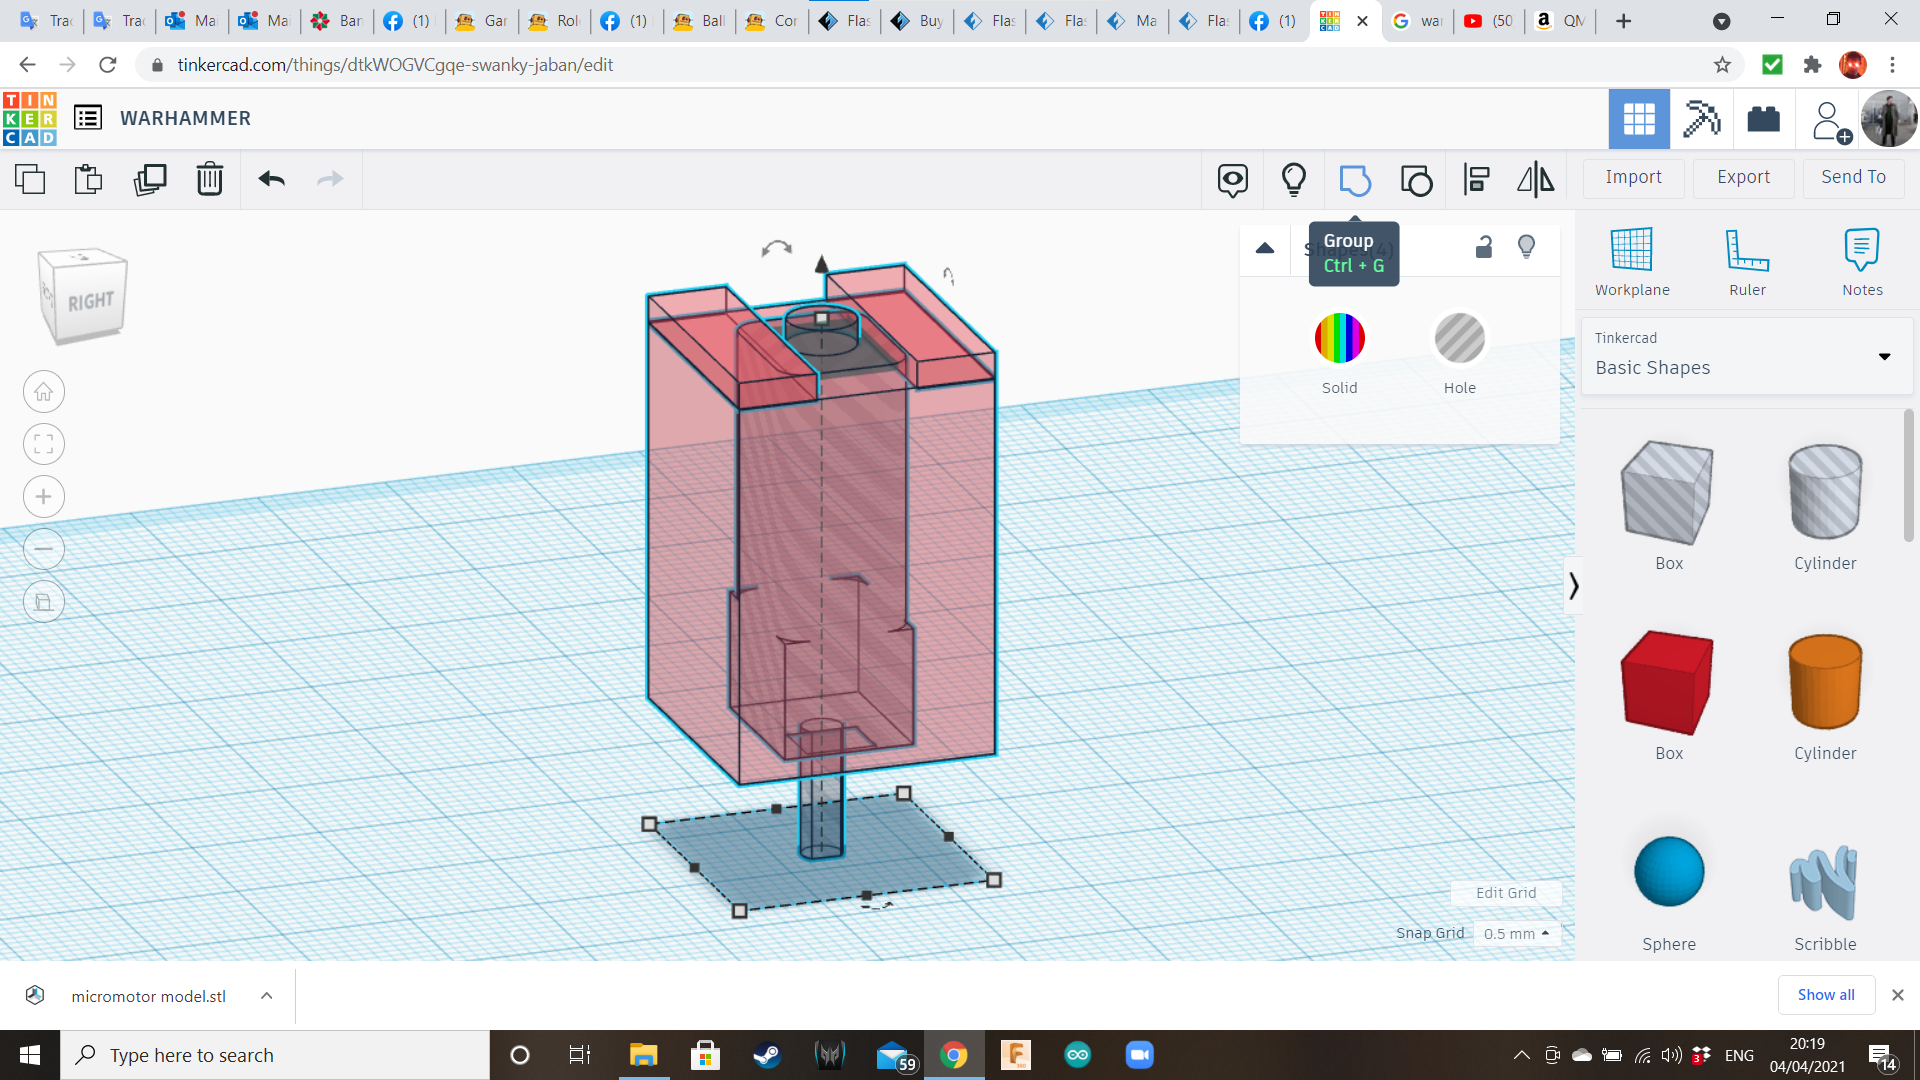Click the Edit Grid button
This screenshot has width=1920, height=1080.
(1505, 893)
